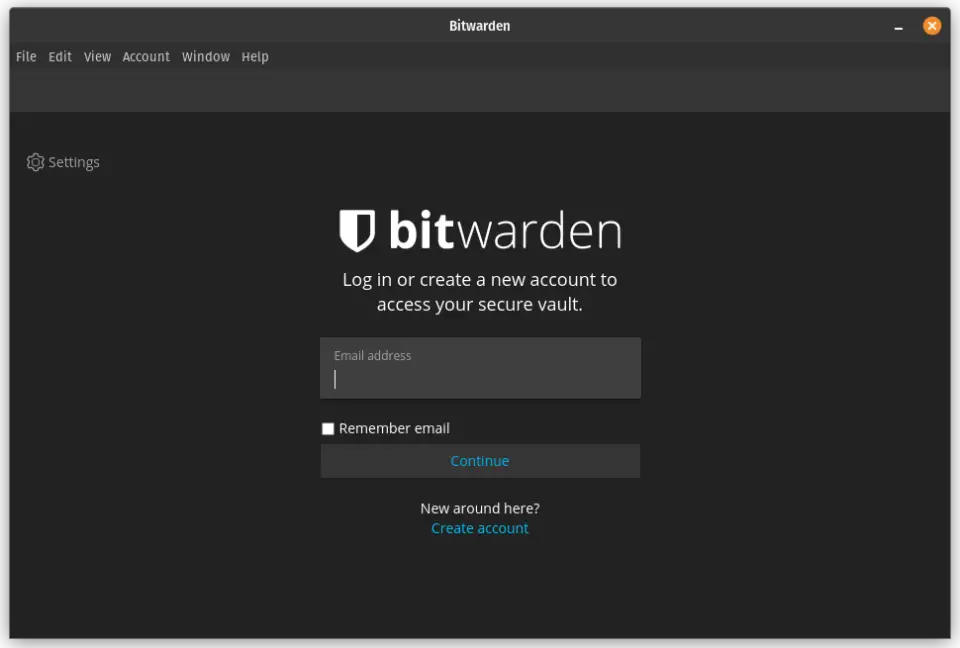Screen dimensions: 960x648
Task: Open the Window menu
Action: point(205,57)
